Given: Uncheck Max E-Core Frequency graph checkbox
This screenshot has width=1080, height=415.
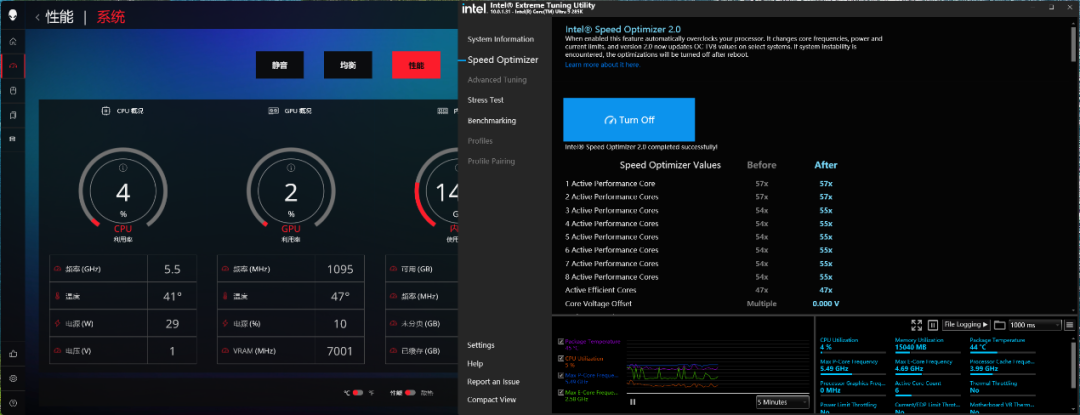Looking at the screenshot, I should [x=560, y=392].
